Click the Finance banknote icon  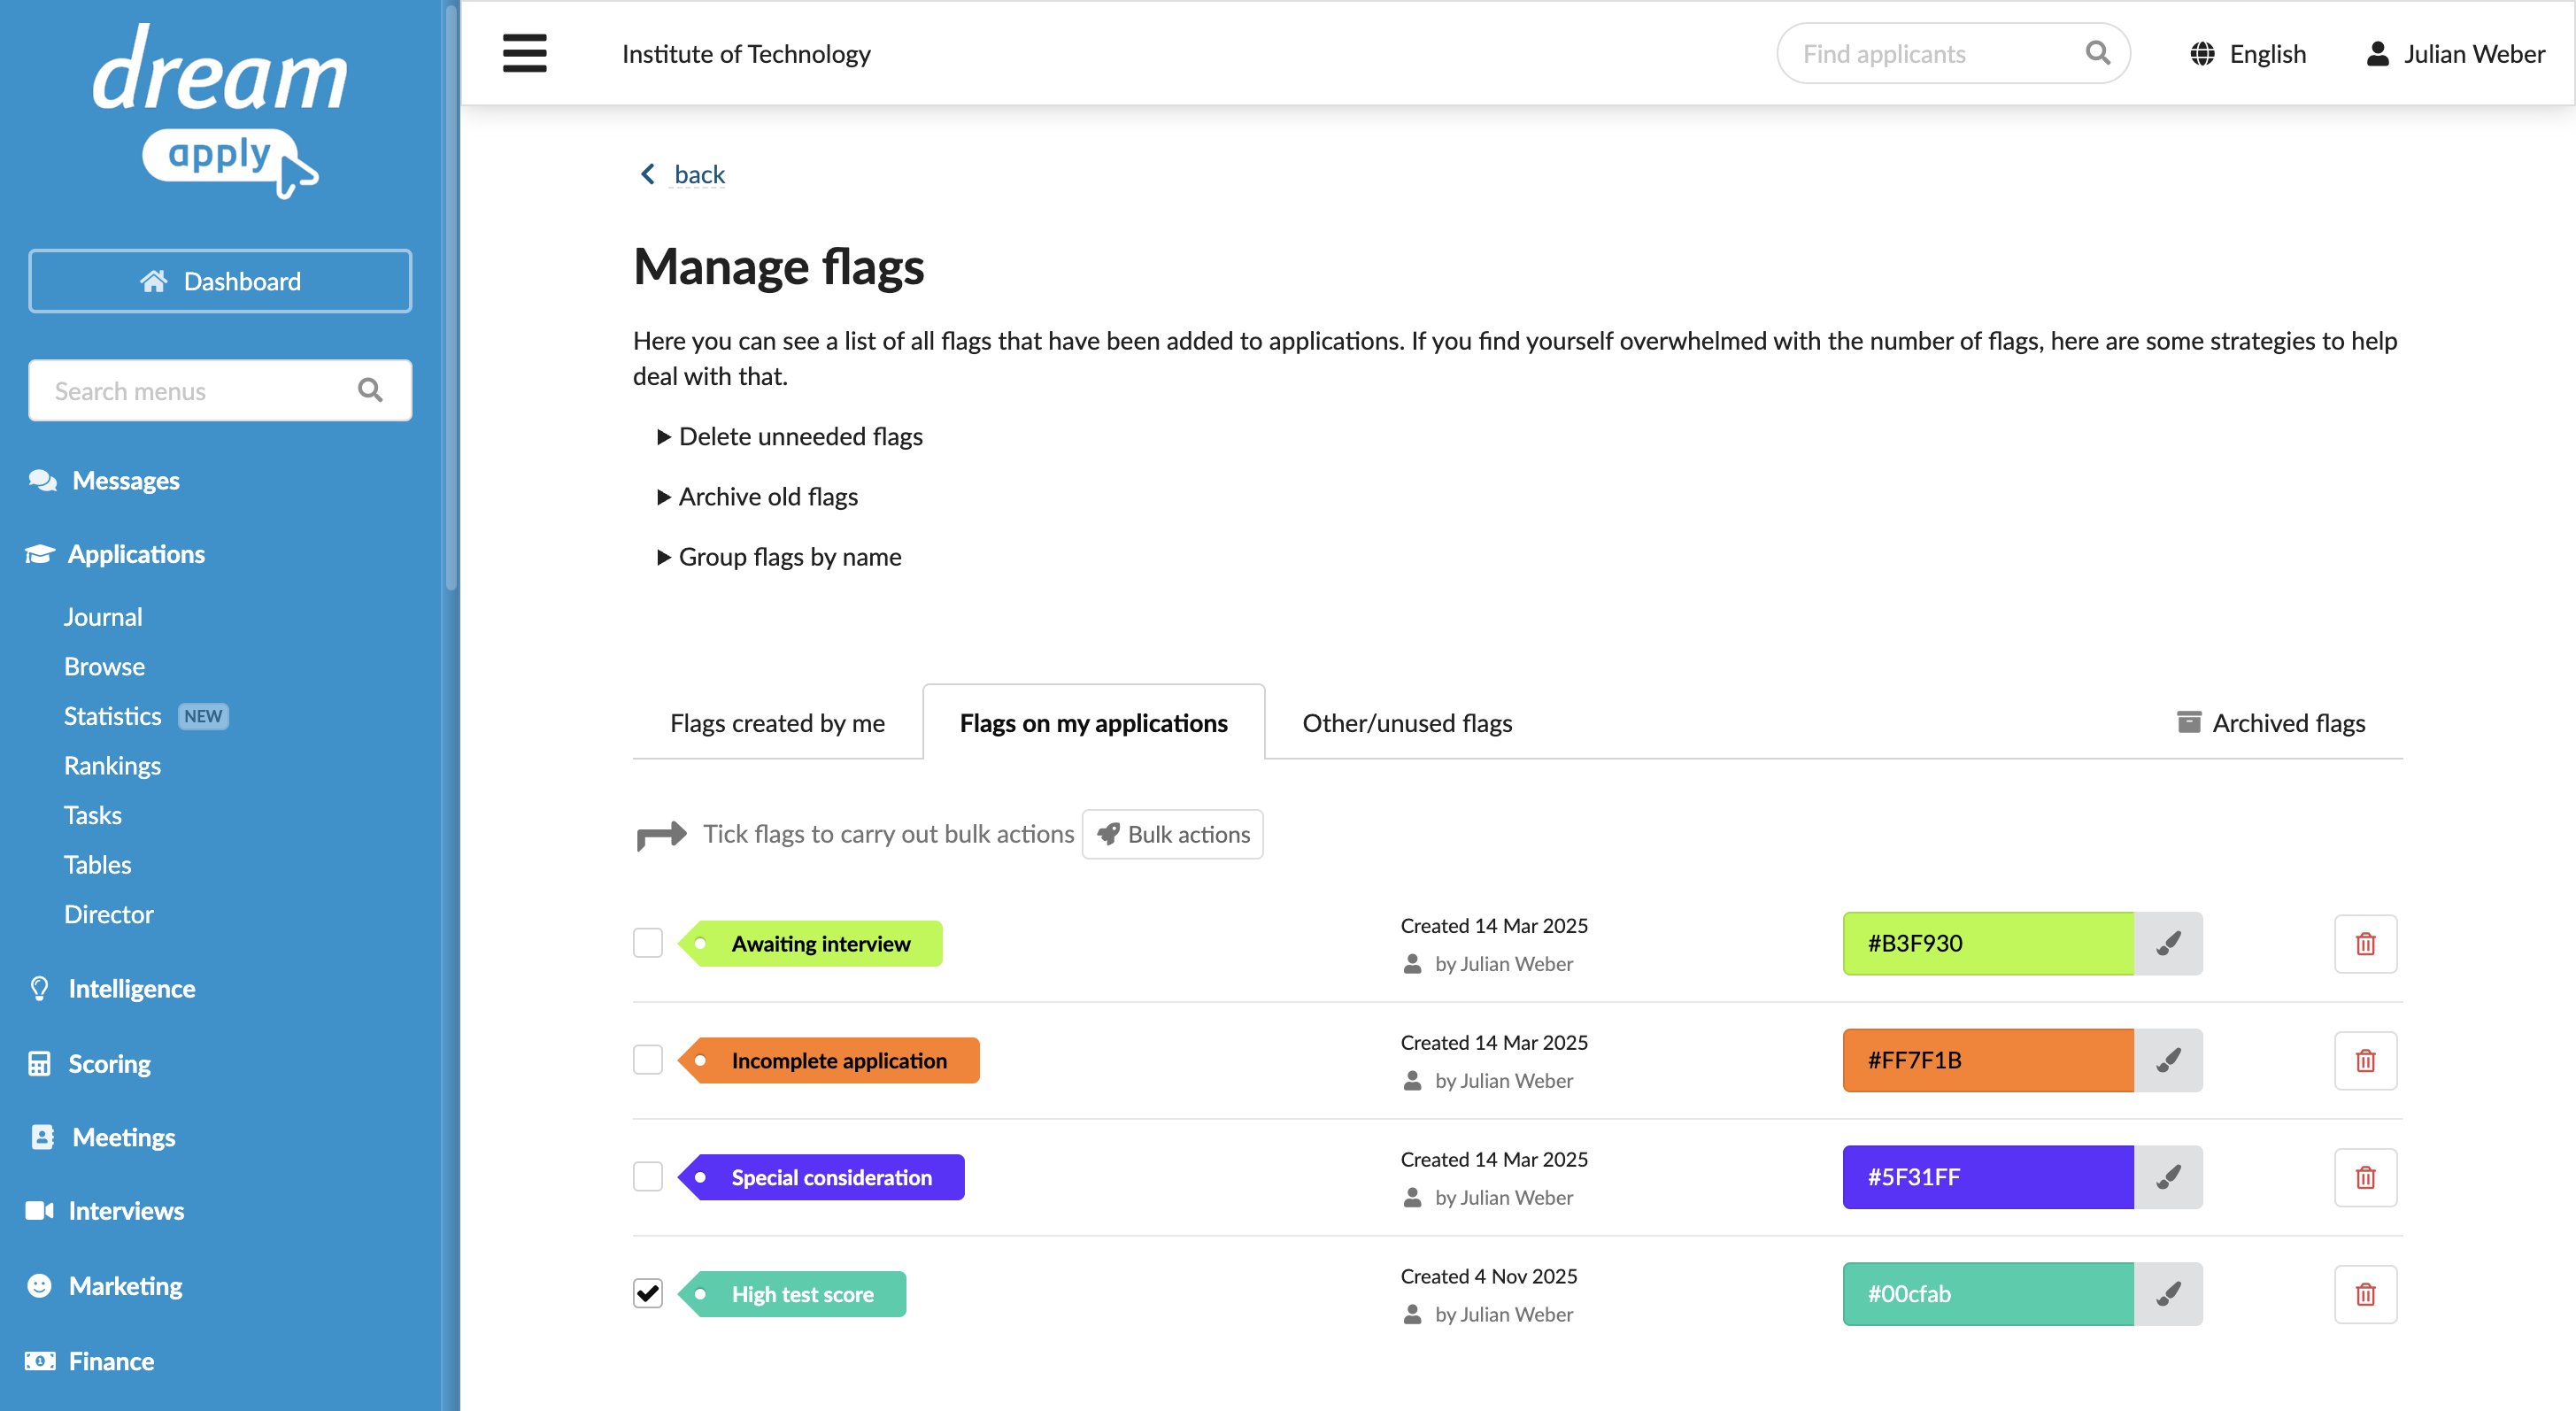coord(40,1361)
